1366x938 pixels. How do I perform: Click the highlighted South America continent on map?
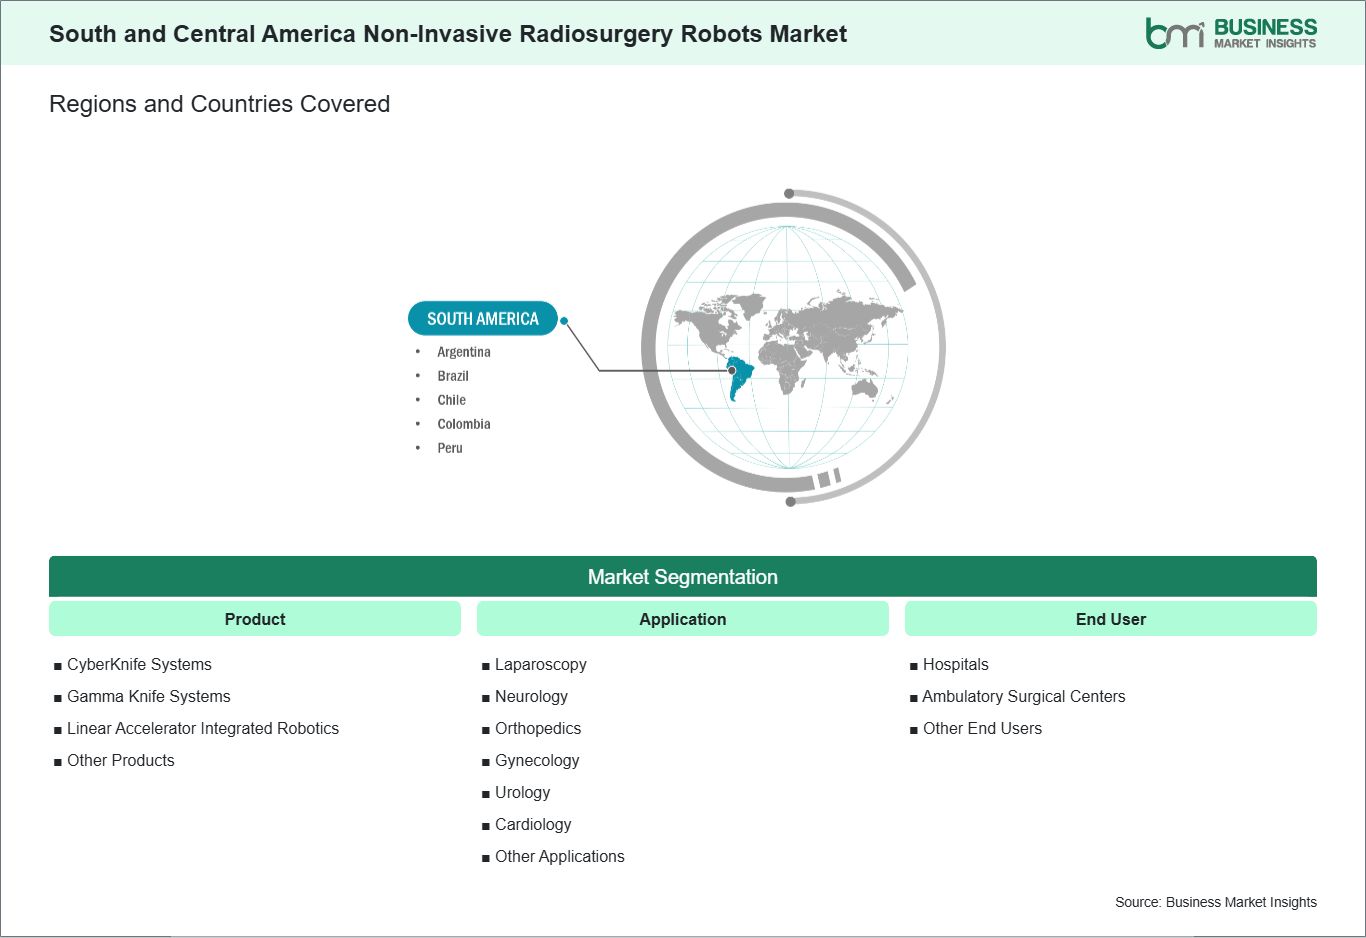point(738,377)
